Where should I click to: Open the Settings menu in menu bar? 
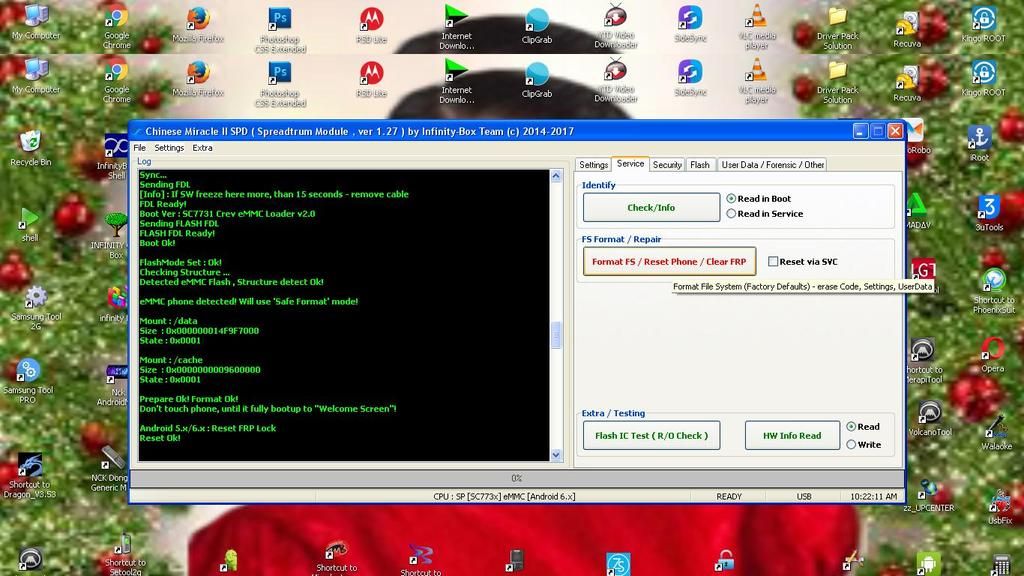169,148
